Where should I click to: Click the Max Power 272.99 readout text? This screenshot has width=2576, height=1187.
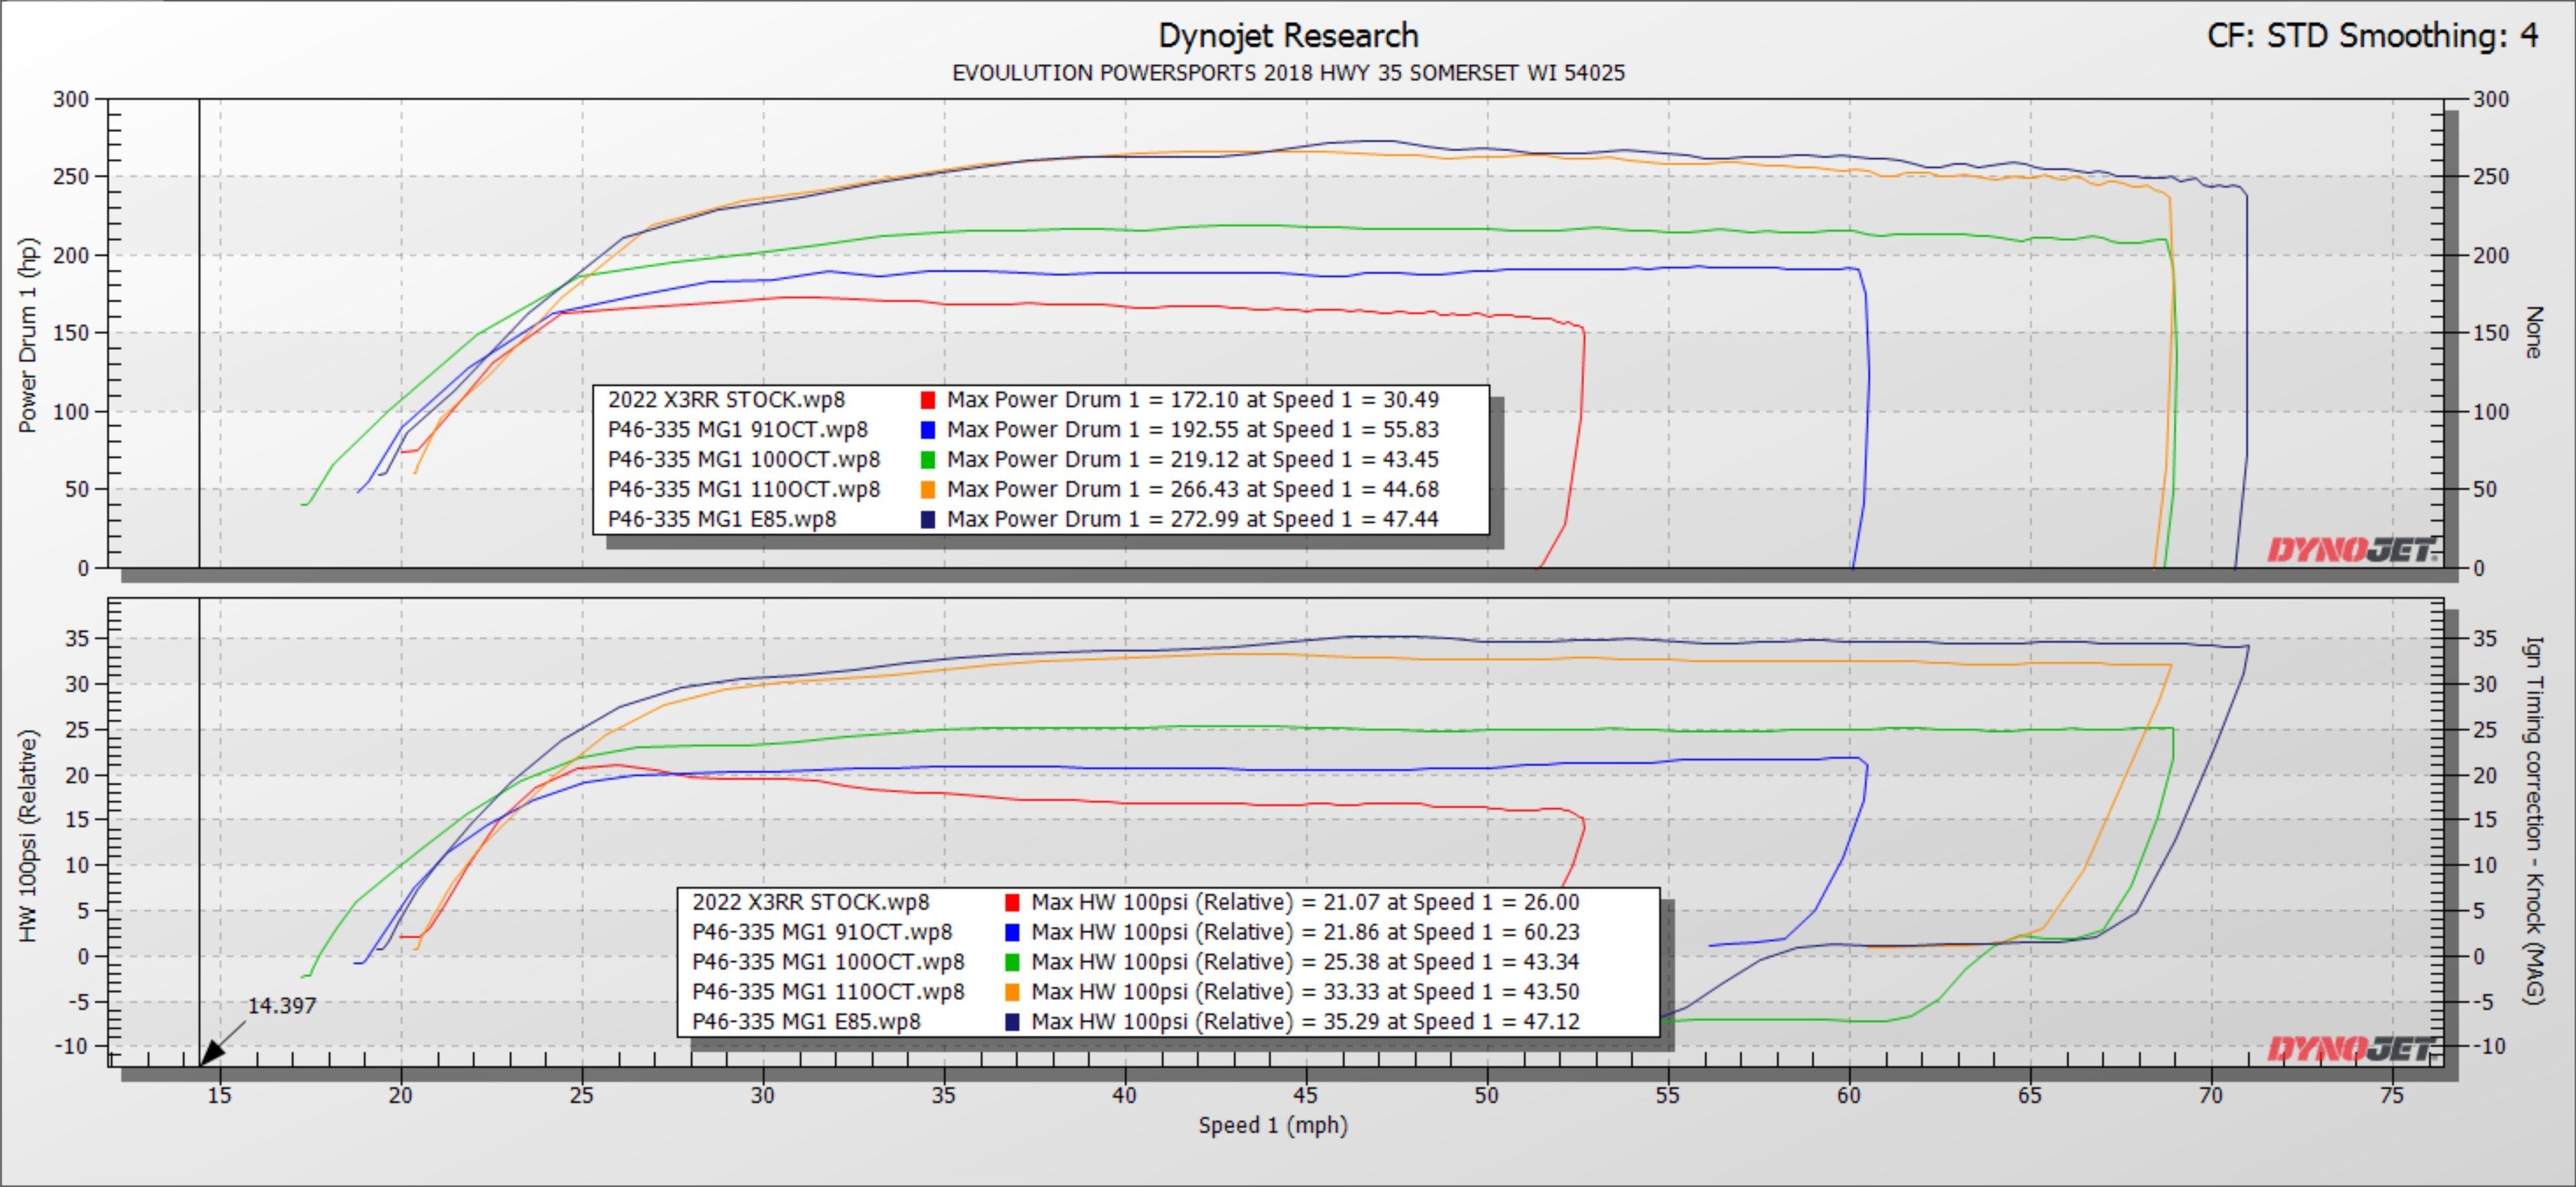point(1192,520)
